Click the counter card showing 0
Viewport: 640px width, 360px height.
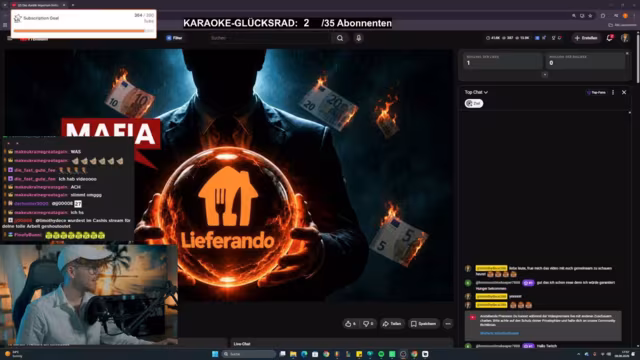[x=585, y=60]
